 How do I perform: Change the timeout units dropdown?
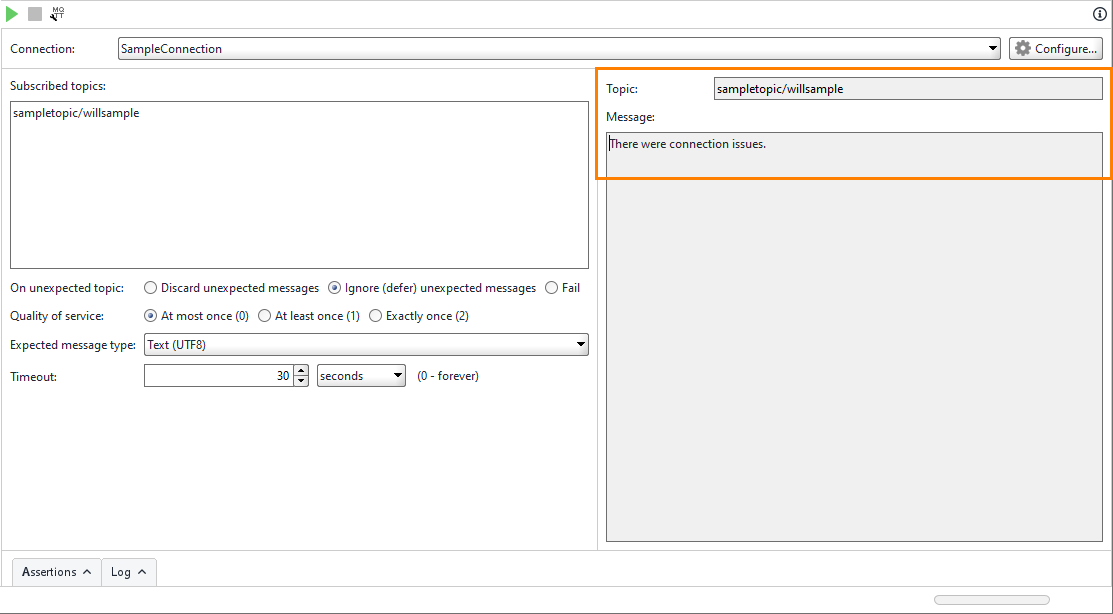[x=398, y=375]
